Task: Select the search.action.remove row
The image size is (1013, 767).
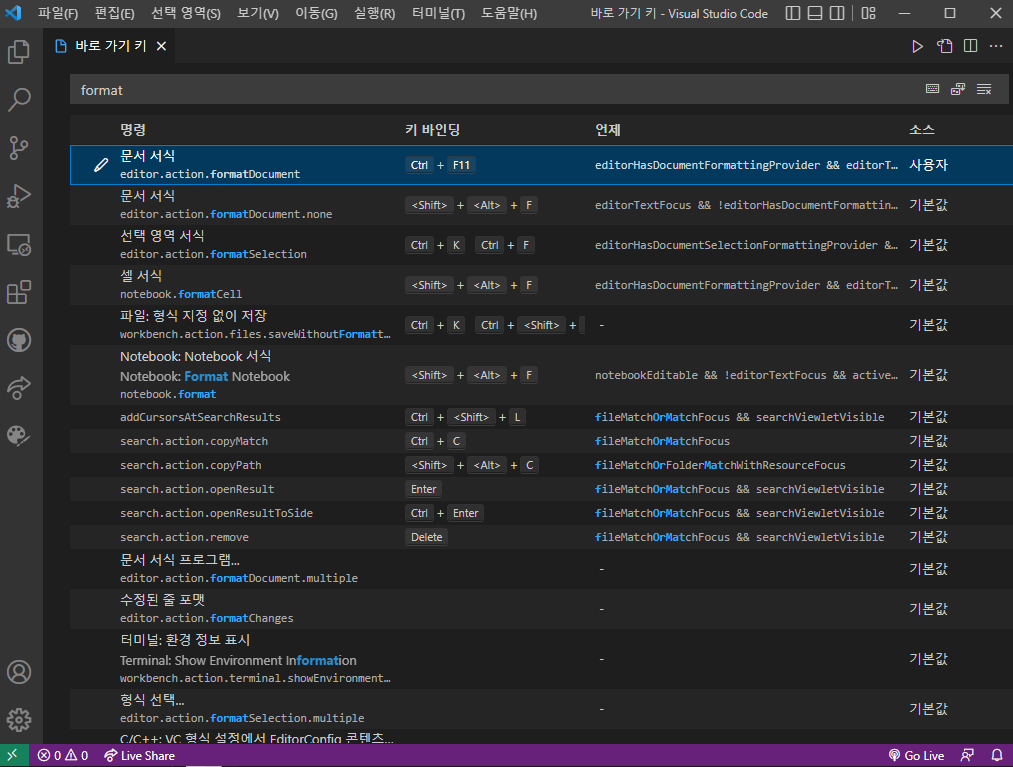Action: [x=541, y=537]
